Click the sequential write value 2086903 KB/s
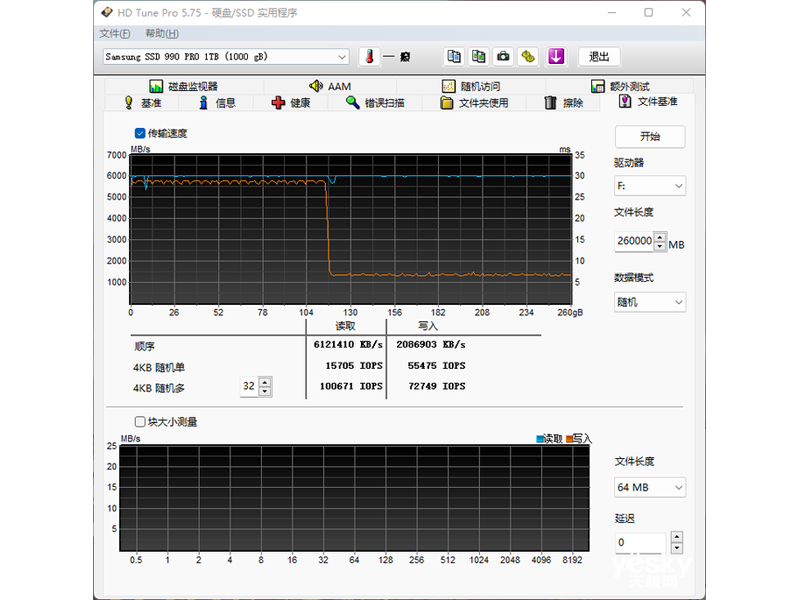The image size is (800, 600). pos(431,345)
